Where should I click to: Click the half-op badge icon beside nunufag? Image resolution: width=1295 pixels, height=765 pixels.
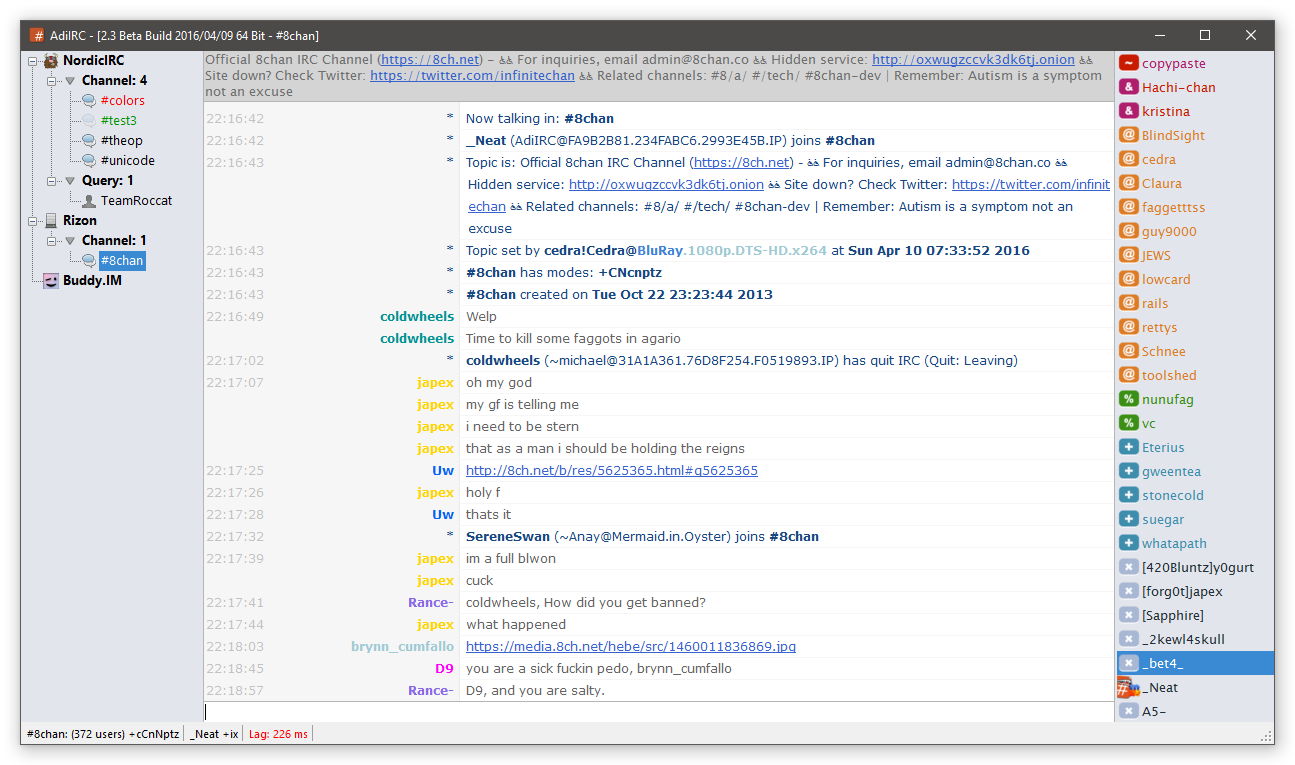pos(1128,399)
